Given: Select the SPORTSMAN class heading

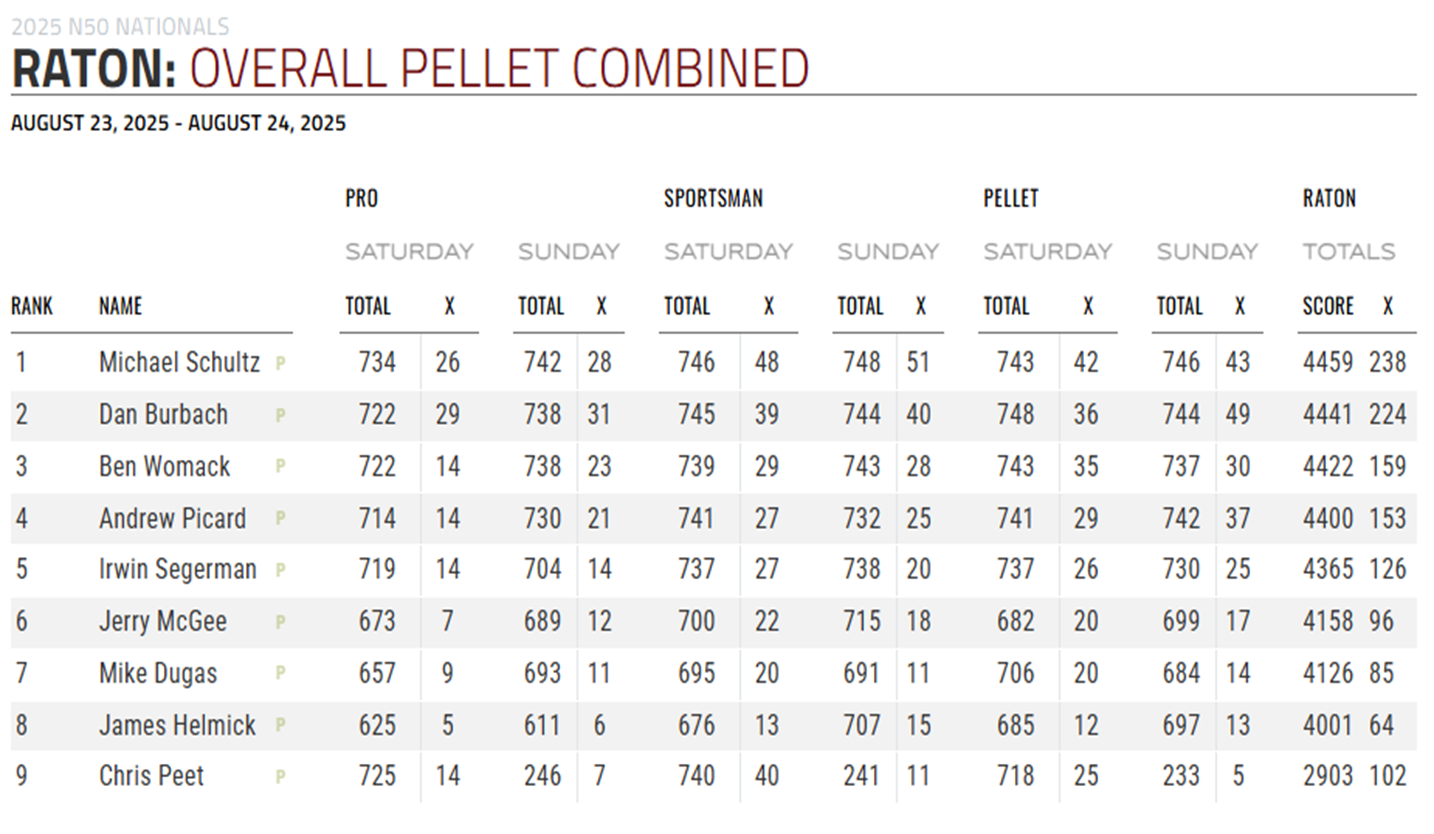Looking at the screenshot, I should click(713, 198).
